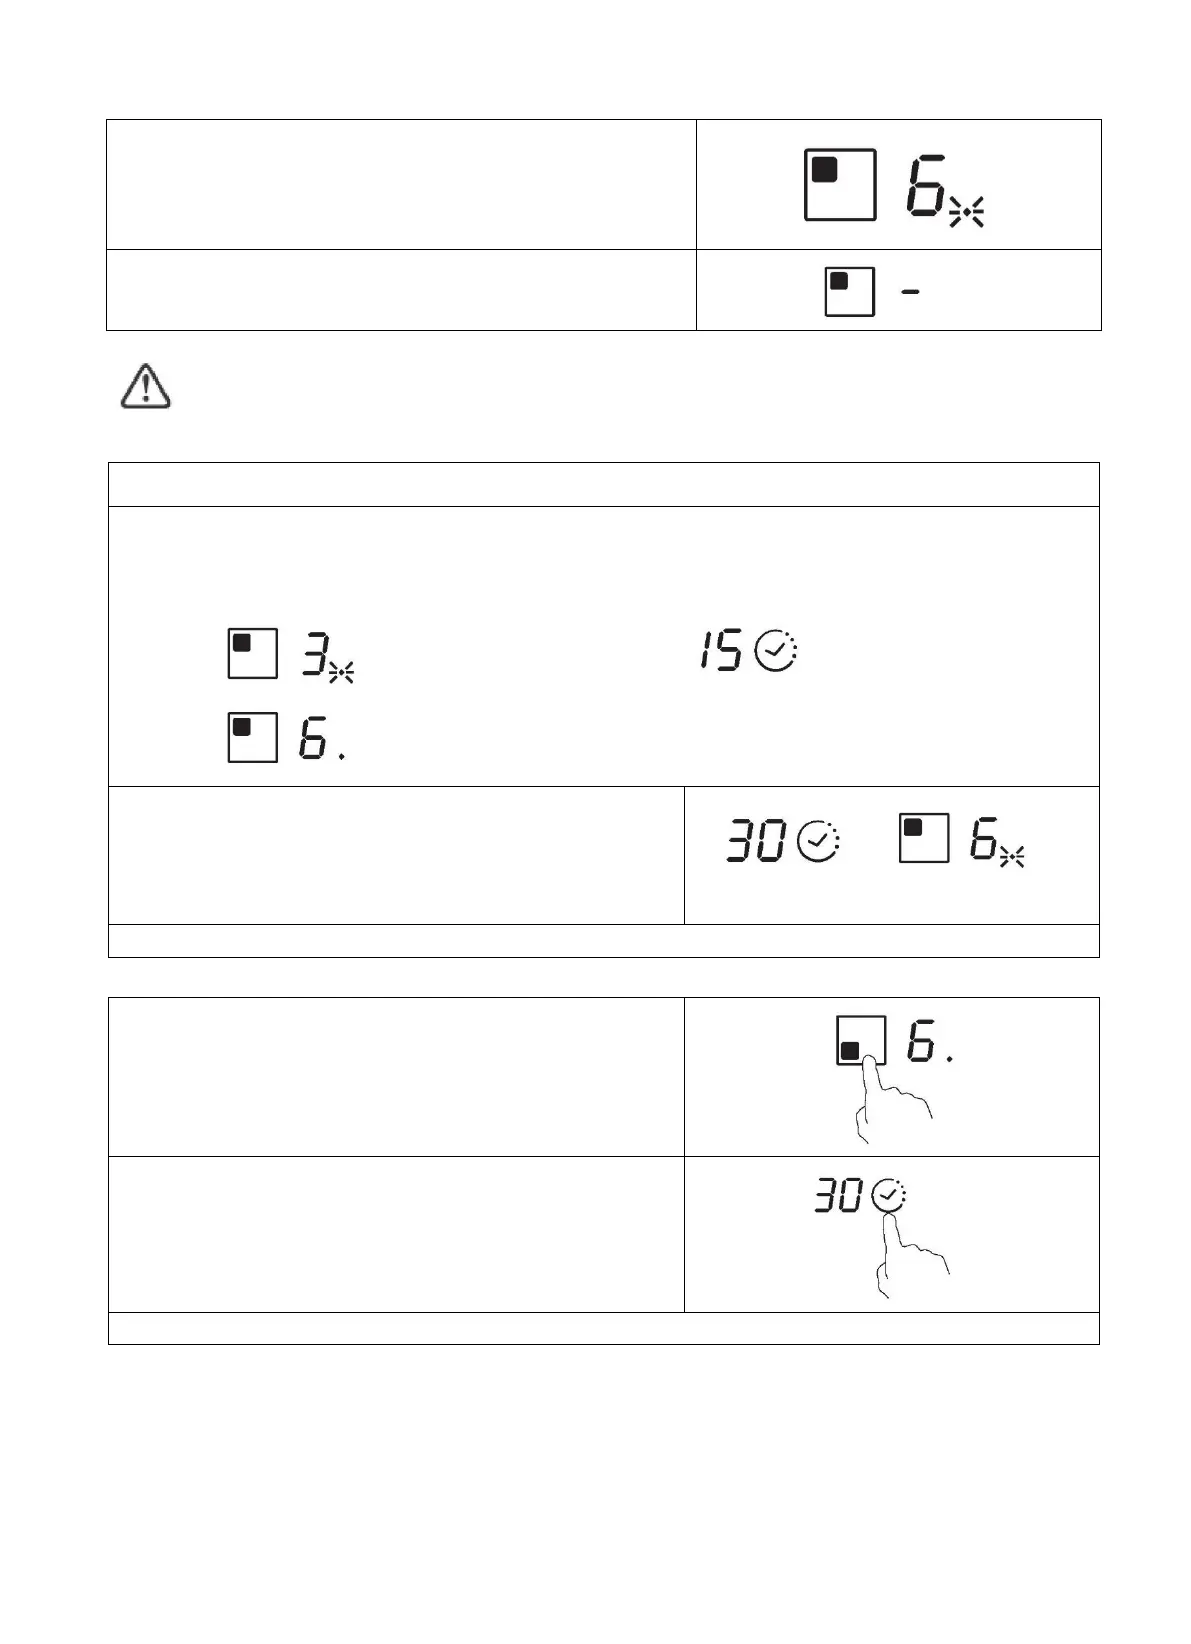Select the zone square directly below flashing 3 row

(252, 738)
